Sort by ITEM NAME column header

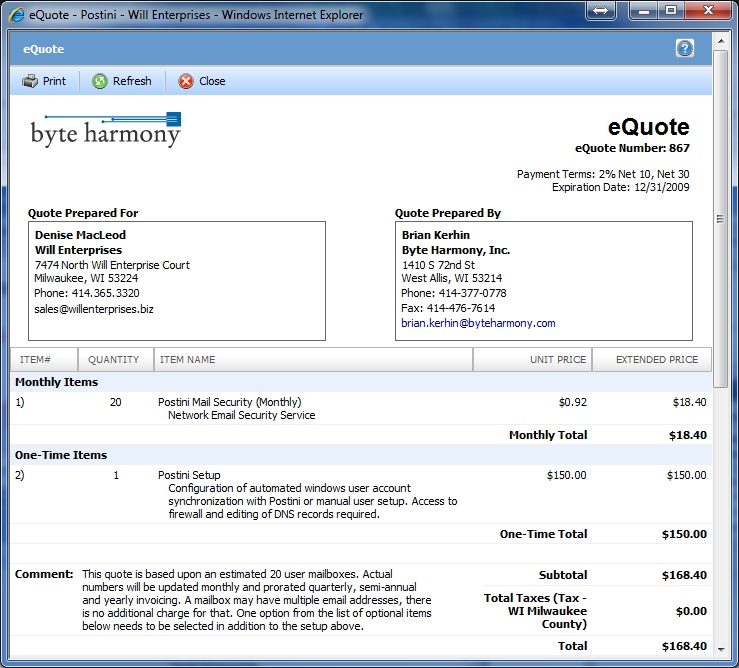pos(313,359)
